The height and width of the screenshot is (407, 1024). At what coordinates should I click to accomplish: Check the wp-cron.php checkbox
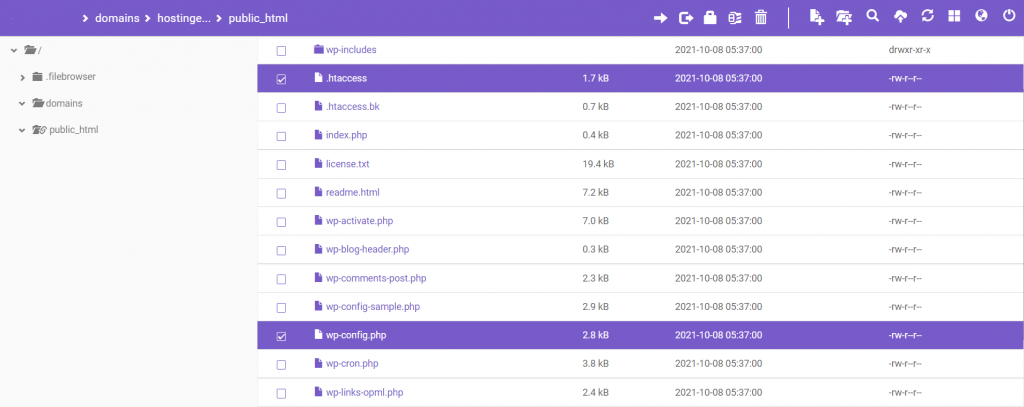[281, 365]
